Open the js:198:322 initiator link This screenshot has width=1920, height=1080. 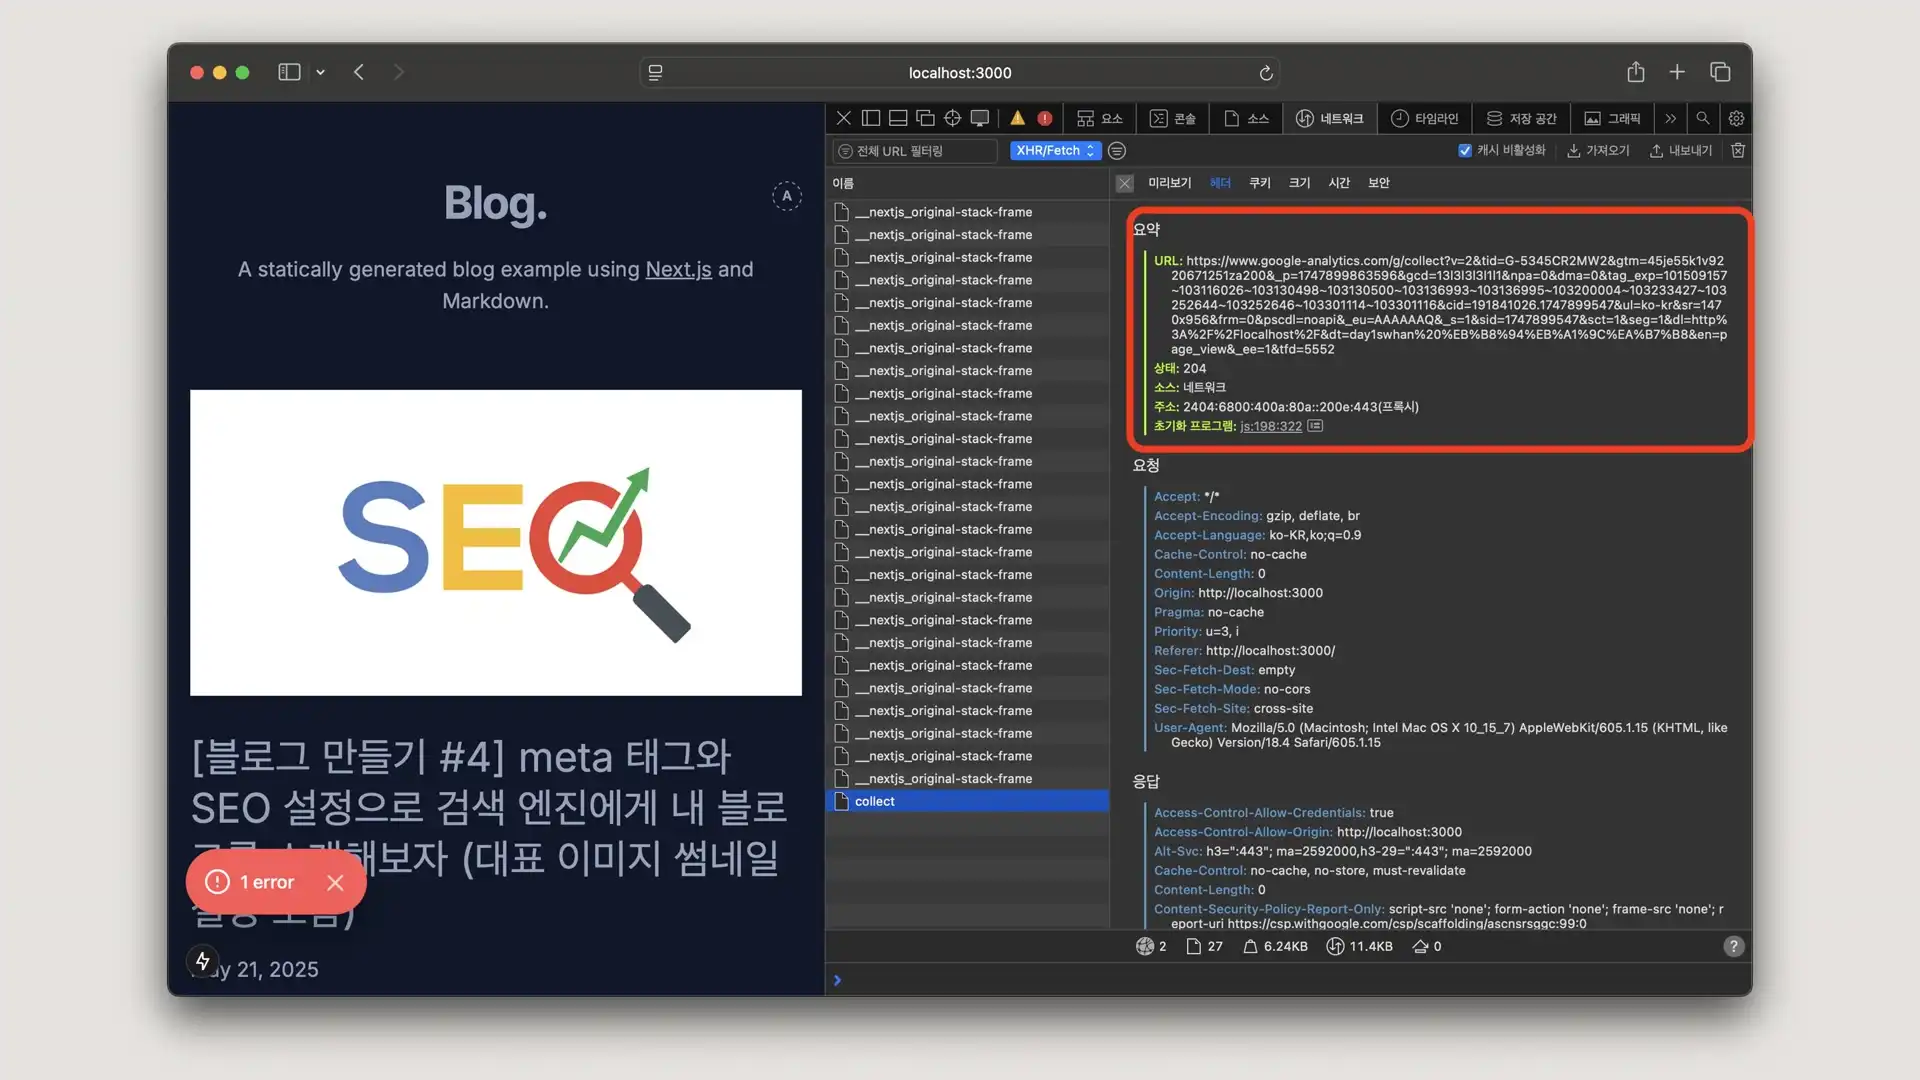click(1270, 426)
